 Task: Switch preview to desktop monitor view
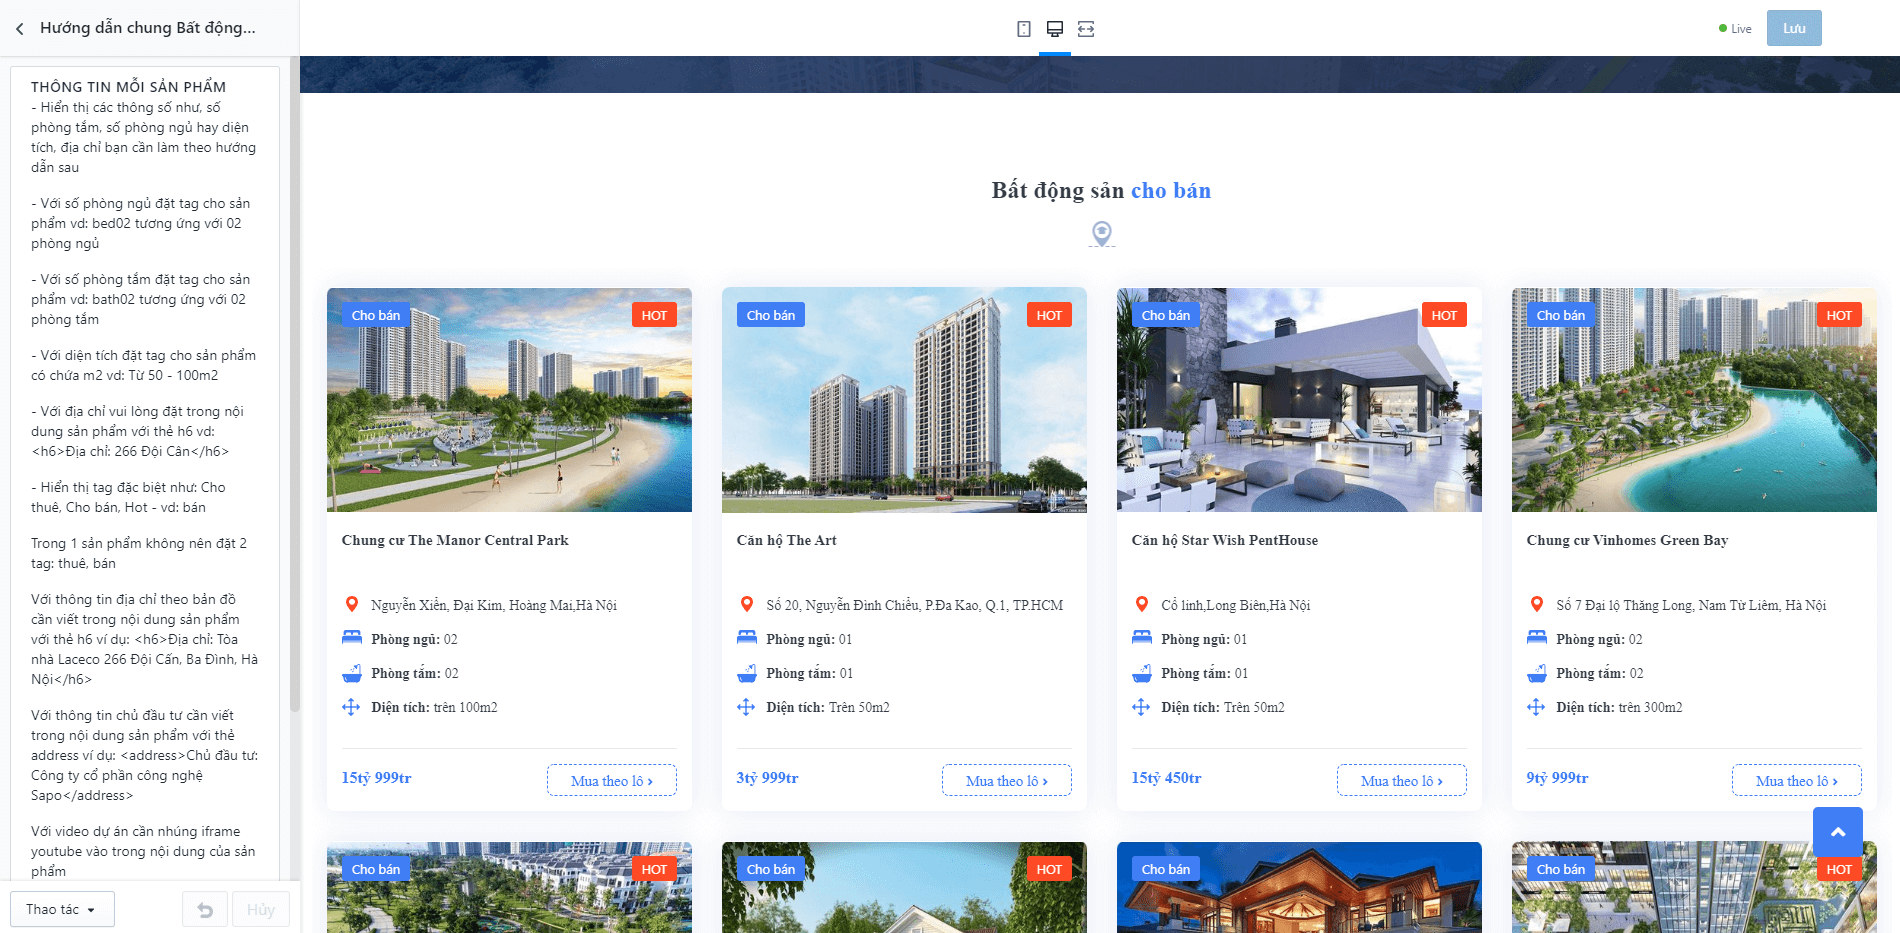[x=1055, y=29]
